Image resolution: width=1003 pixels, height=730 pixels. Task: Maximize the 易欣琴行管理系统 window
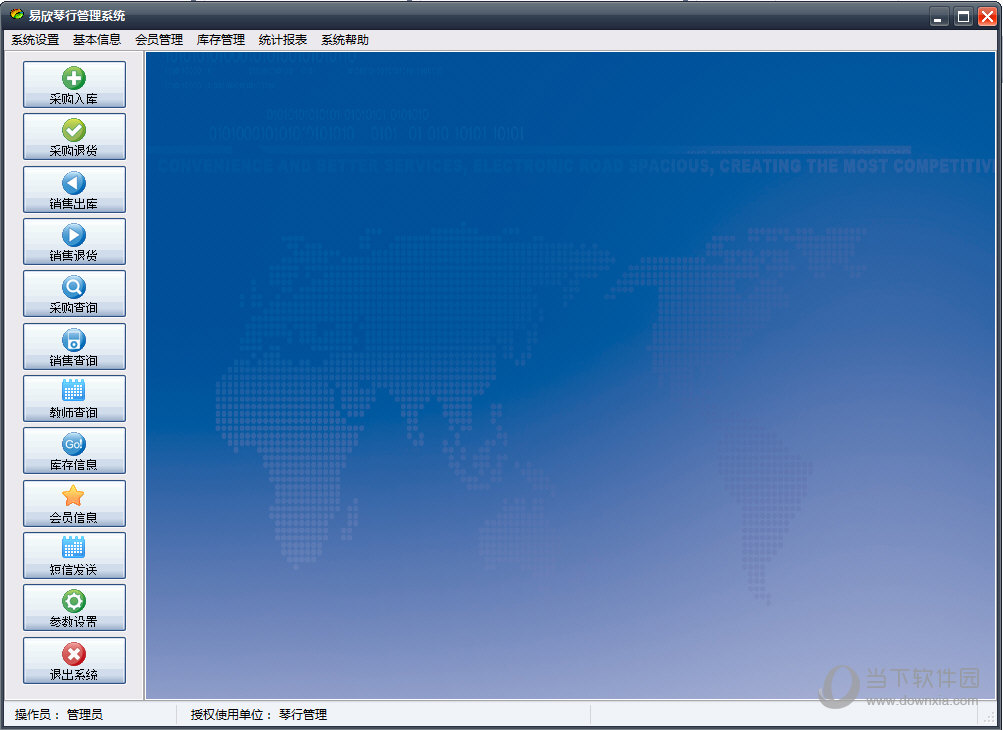pos(963,17)
